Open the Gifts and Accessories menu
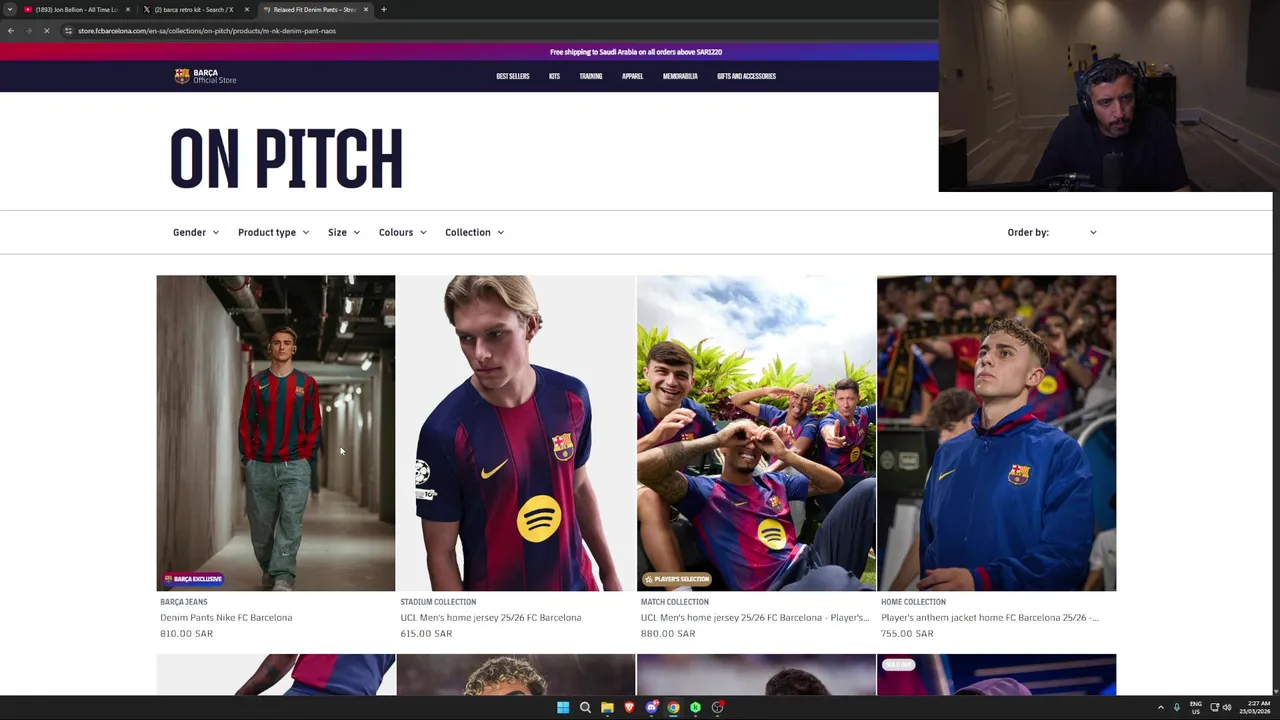The height and width of the screenshot is (720, 1280). point(746,76)
